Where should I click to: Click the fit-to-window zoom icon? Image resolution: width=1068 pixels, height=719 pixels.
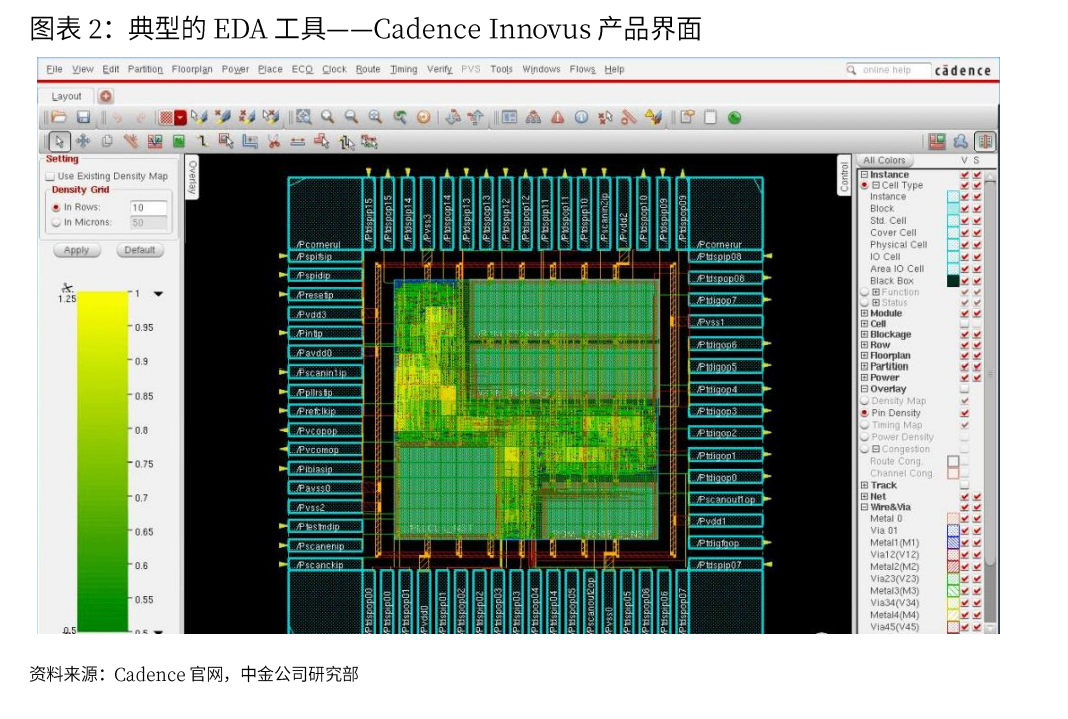pyautogui.click(x=304, y=117)
